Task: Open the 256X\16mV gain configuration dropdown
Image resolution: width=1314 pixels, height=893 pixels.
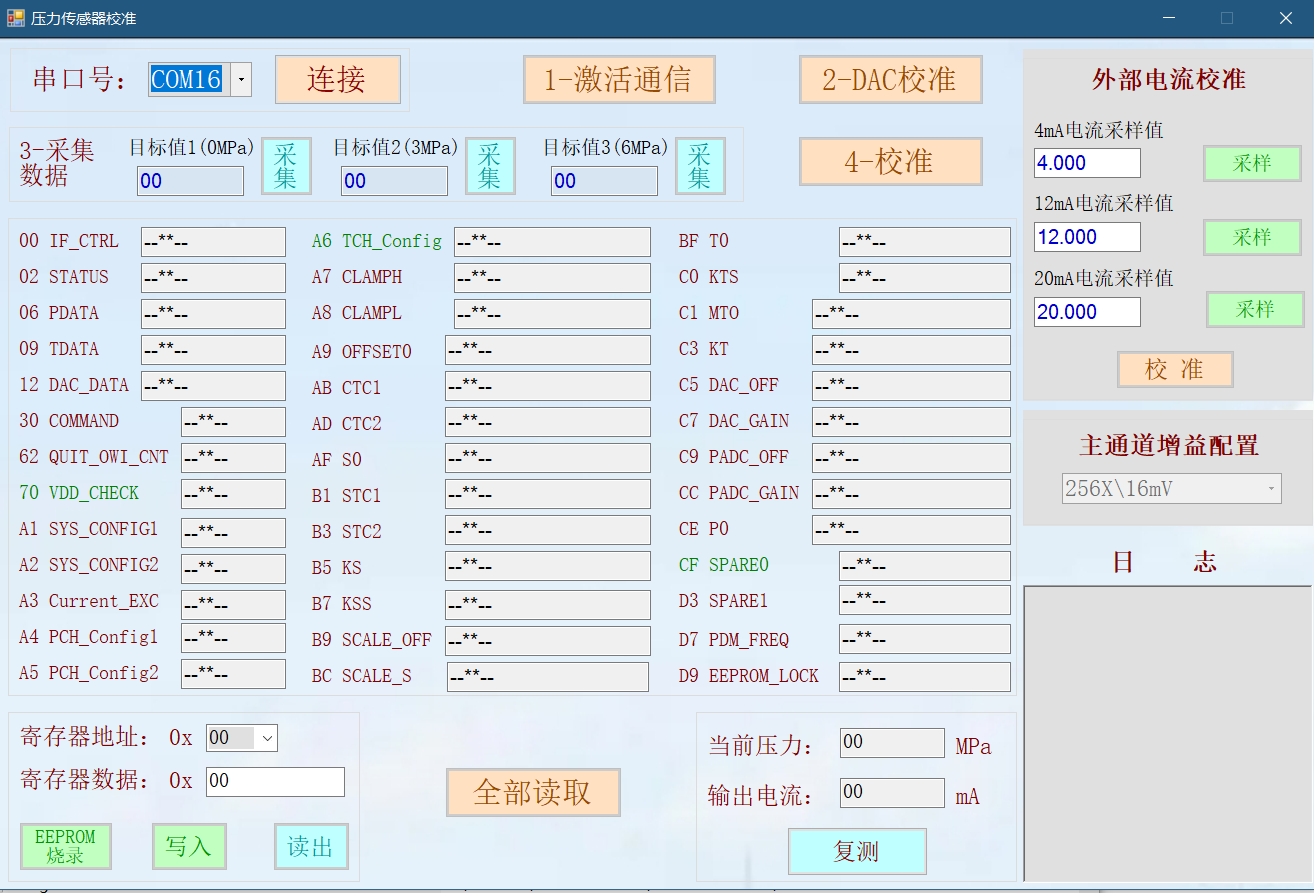Action: click(x=1273, y=488)
